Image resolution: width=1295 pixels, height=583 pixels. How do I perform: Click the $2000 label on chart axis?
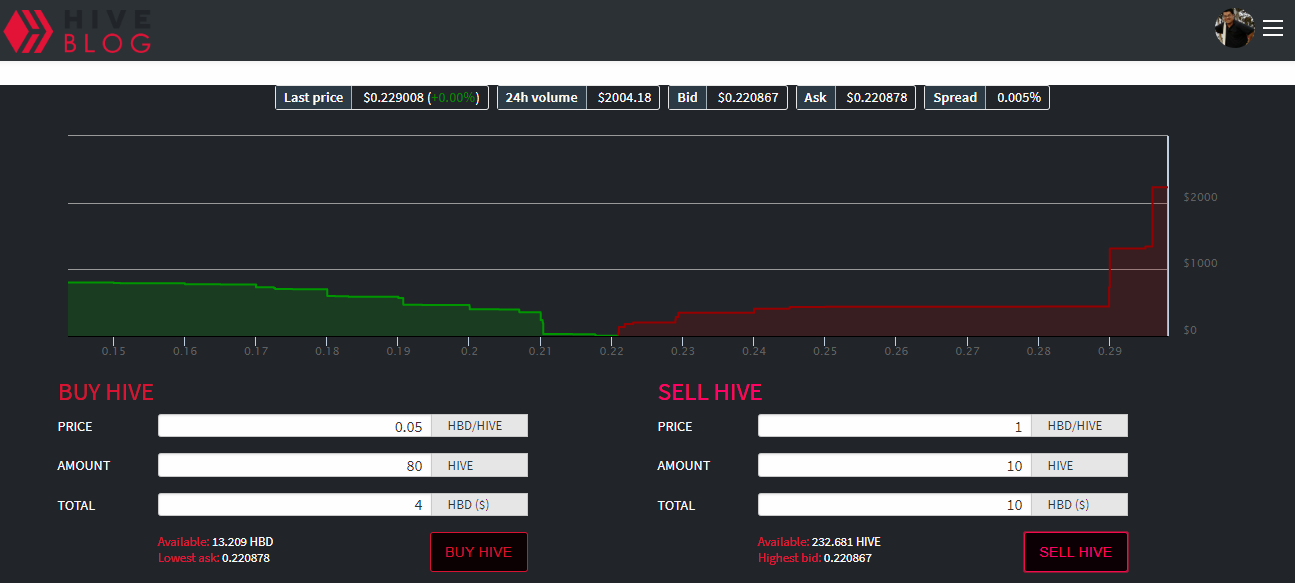point(1200,198)
